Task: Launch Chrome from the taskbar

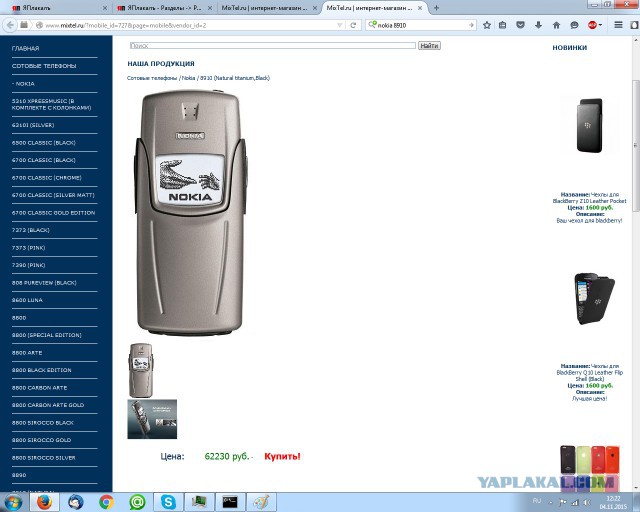Action: click(x=106, y=502)
